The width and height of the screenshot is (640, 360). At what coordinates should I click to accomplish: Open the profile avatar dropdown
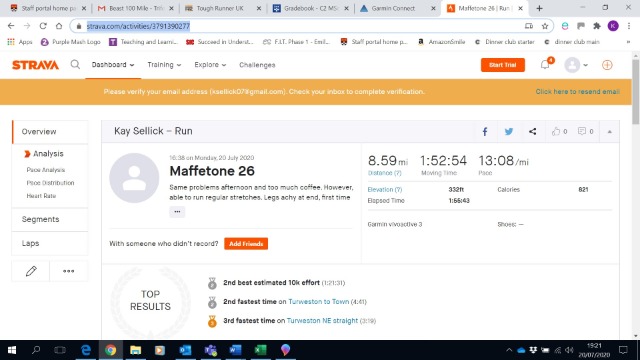click(576, 65)
